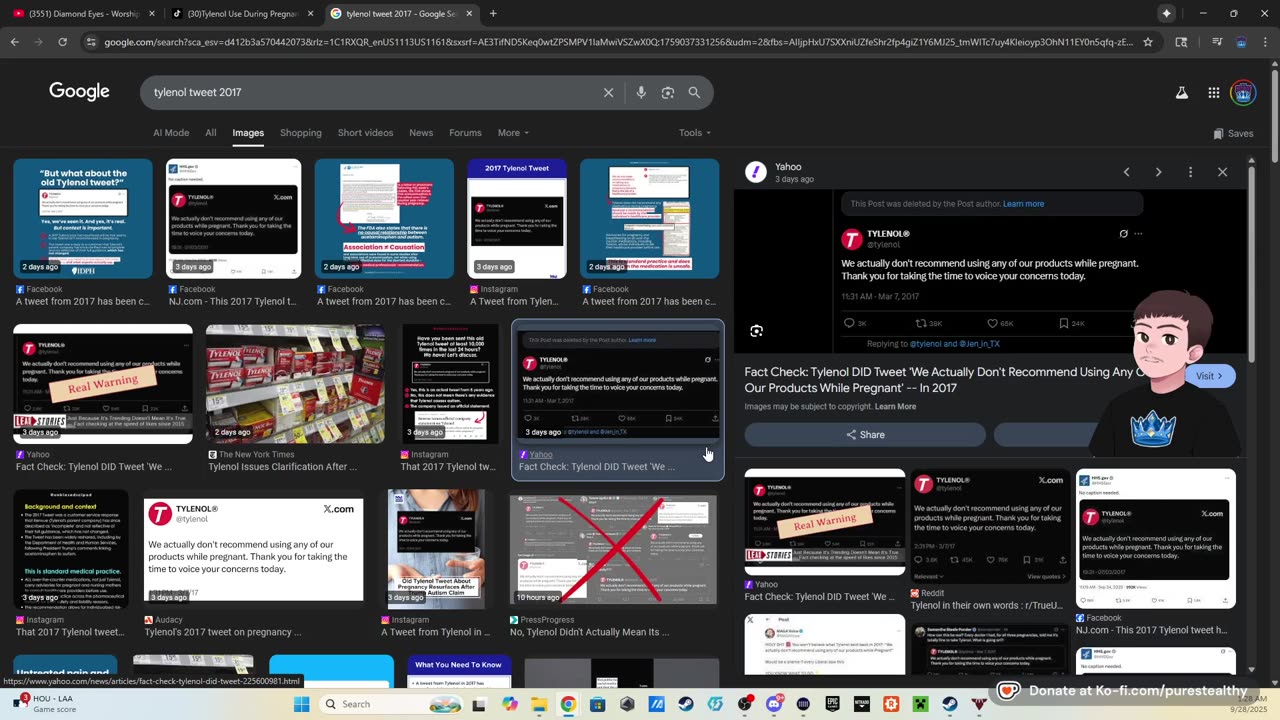The width and height of the screenshot is (1280, 720).
Task: Open Saves
Action: coord(1233,133)
